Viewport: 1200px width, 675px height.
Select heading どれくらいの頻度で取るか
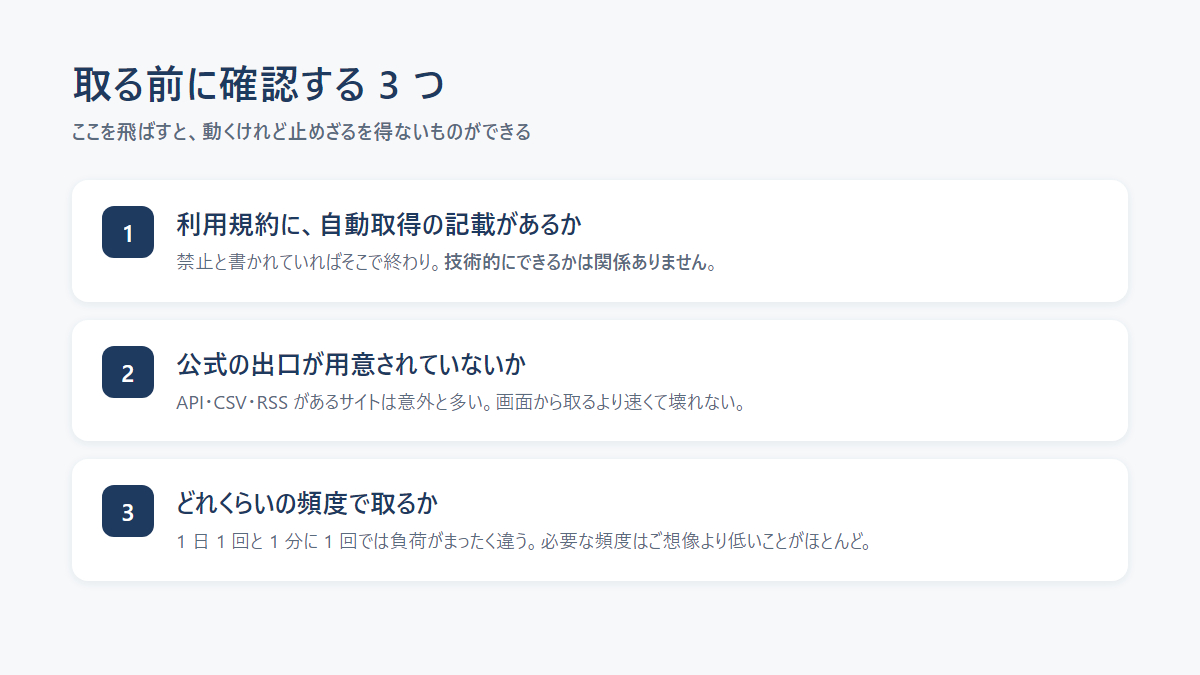tap(308, 501)
